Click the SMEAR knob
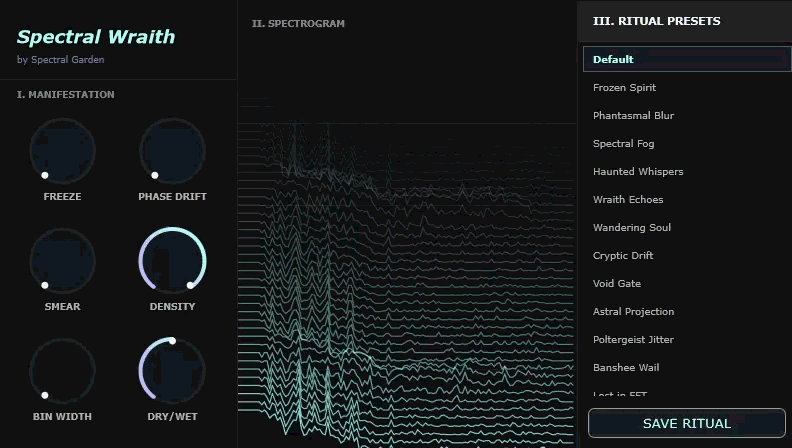Viewport: 792px width, 448px height. 63,261
